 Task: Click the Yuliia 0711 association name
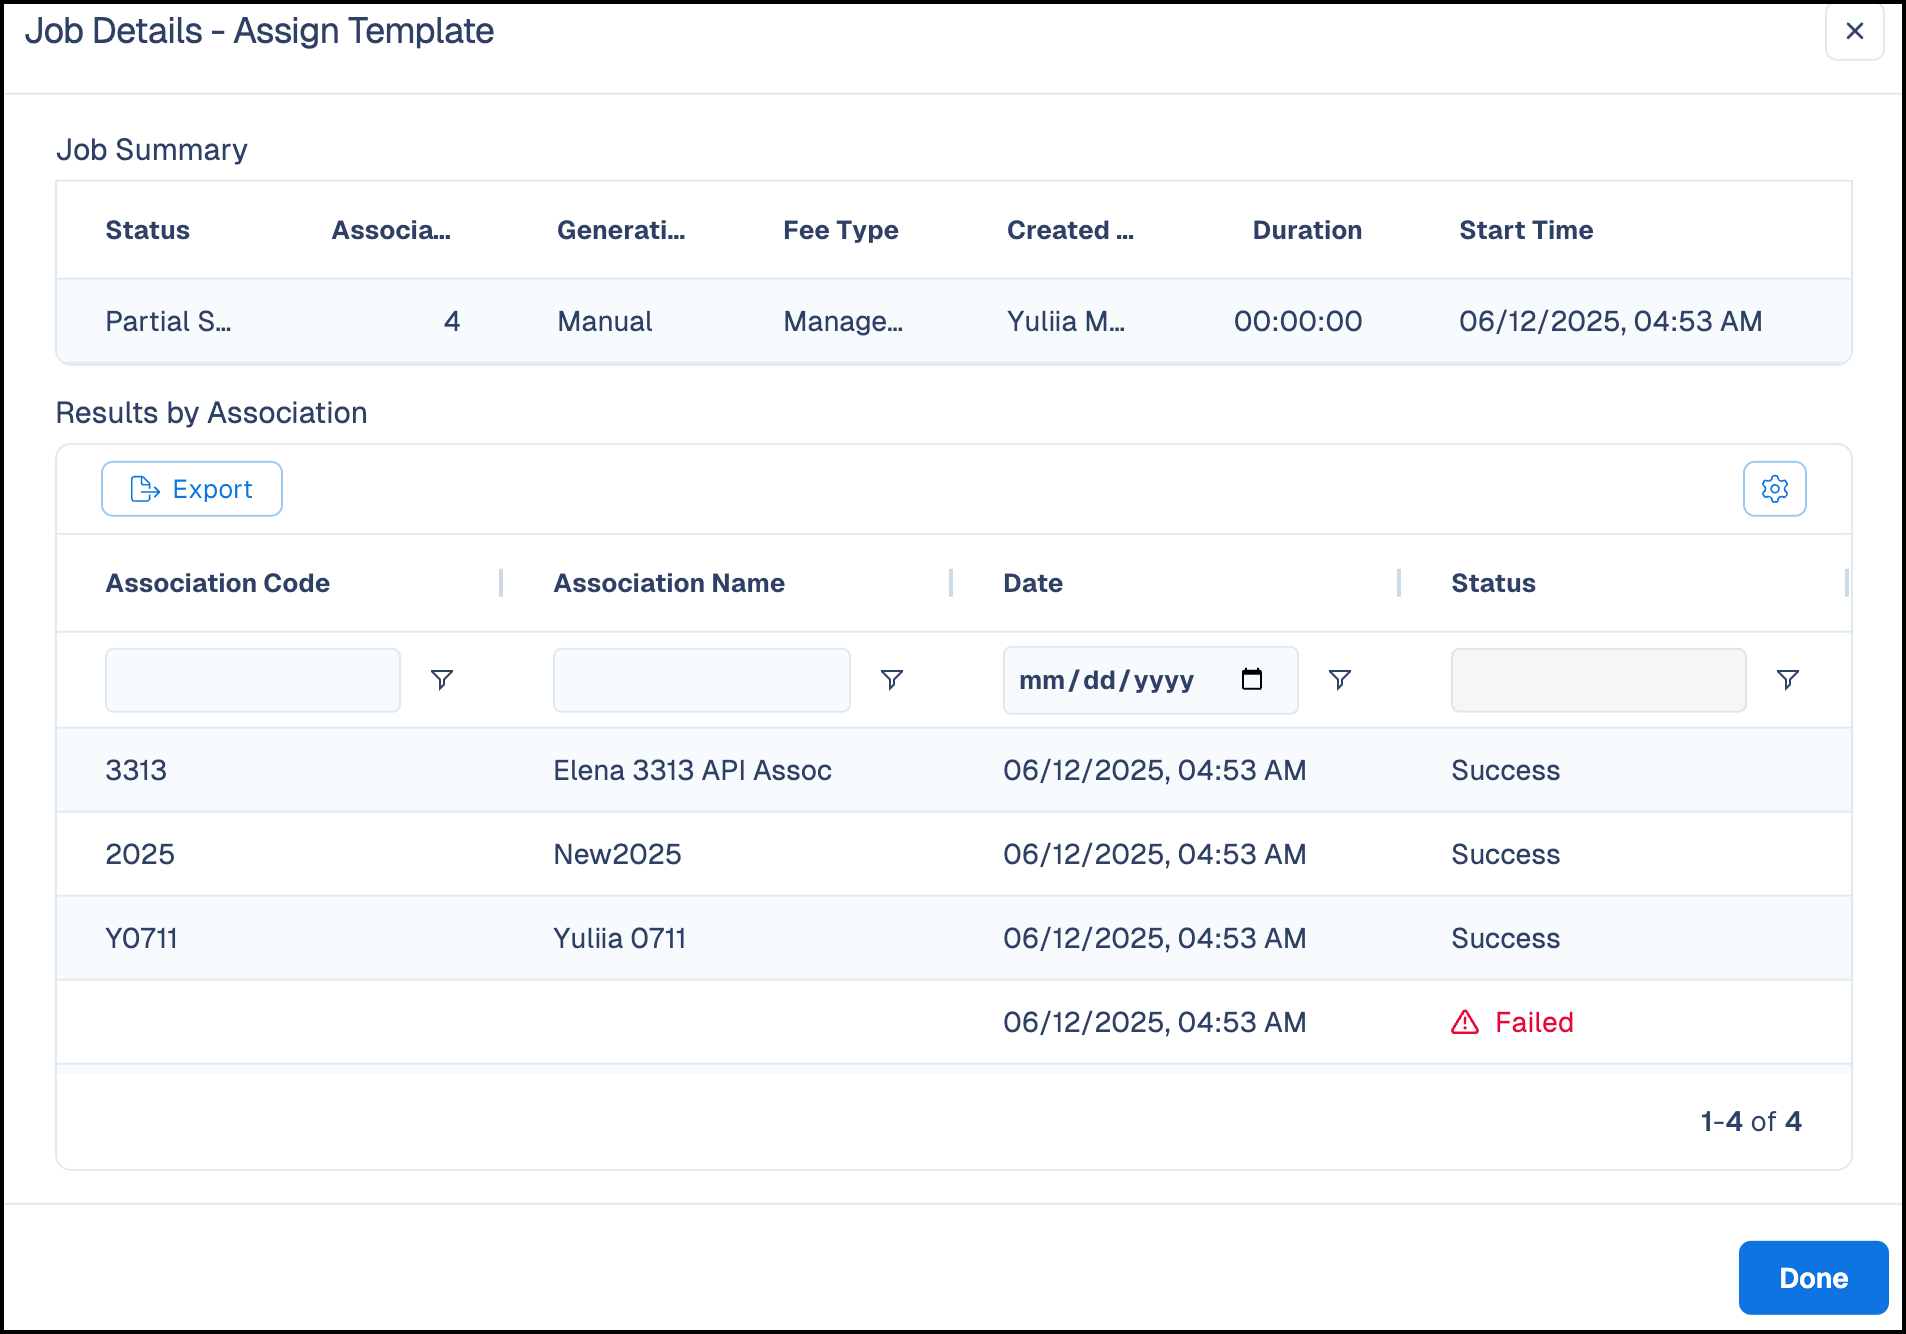point(620,938)
